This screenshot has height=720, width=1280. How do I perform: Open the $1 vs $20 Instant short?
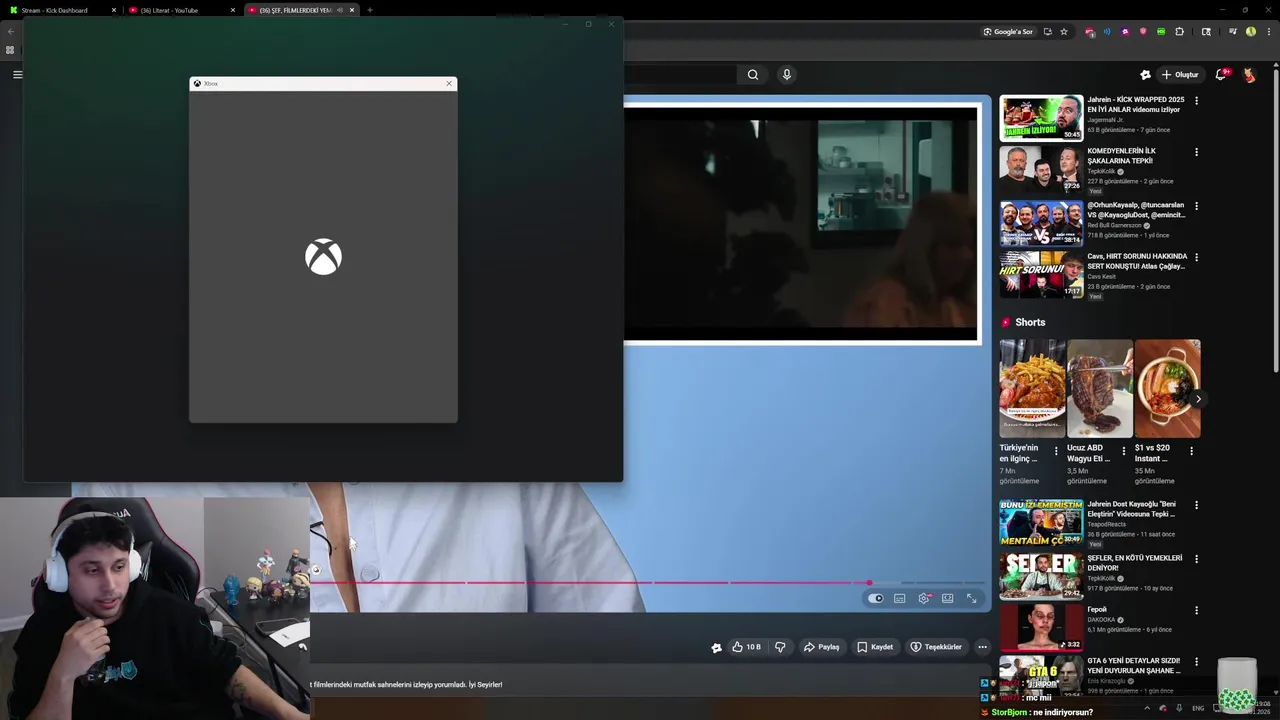point(1167,389)
